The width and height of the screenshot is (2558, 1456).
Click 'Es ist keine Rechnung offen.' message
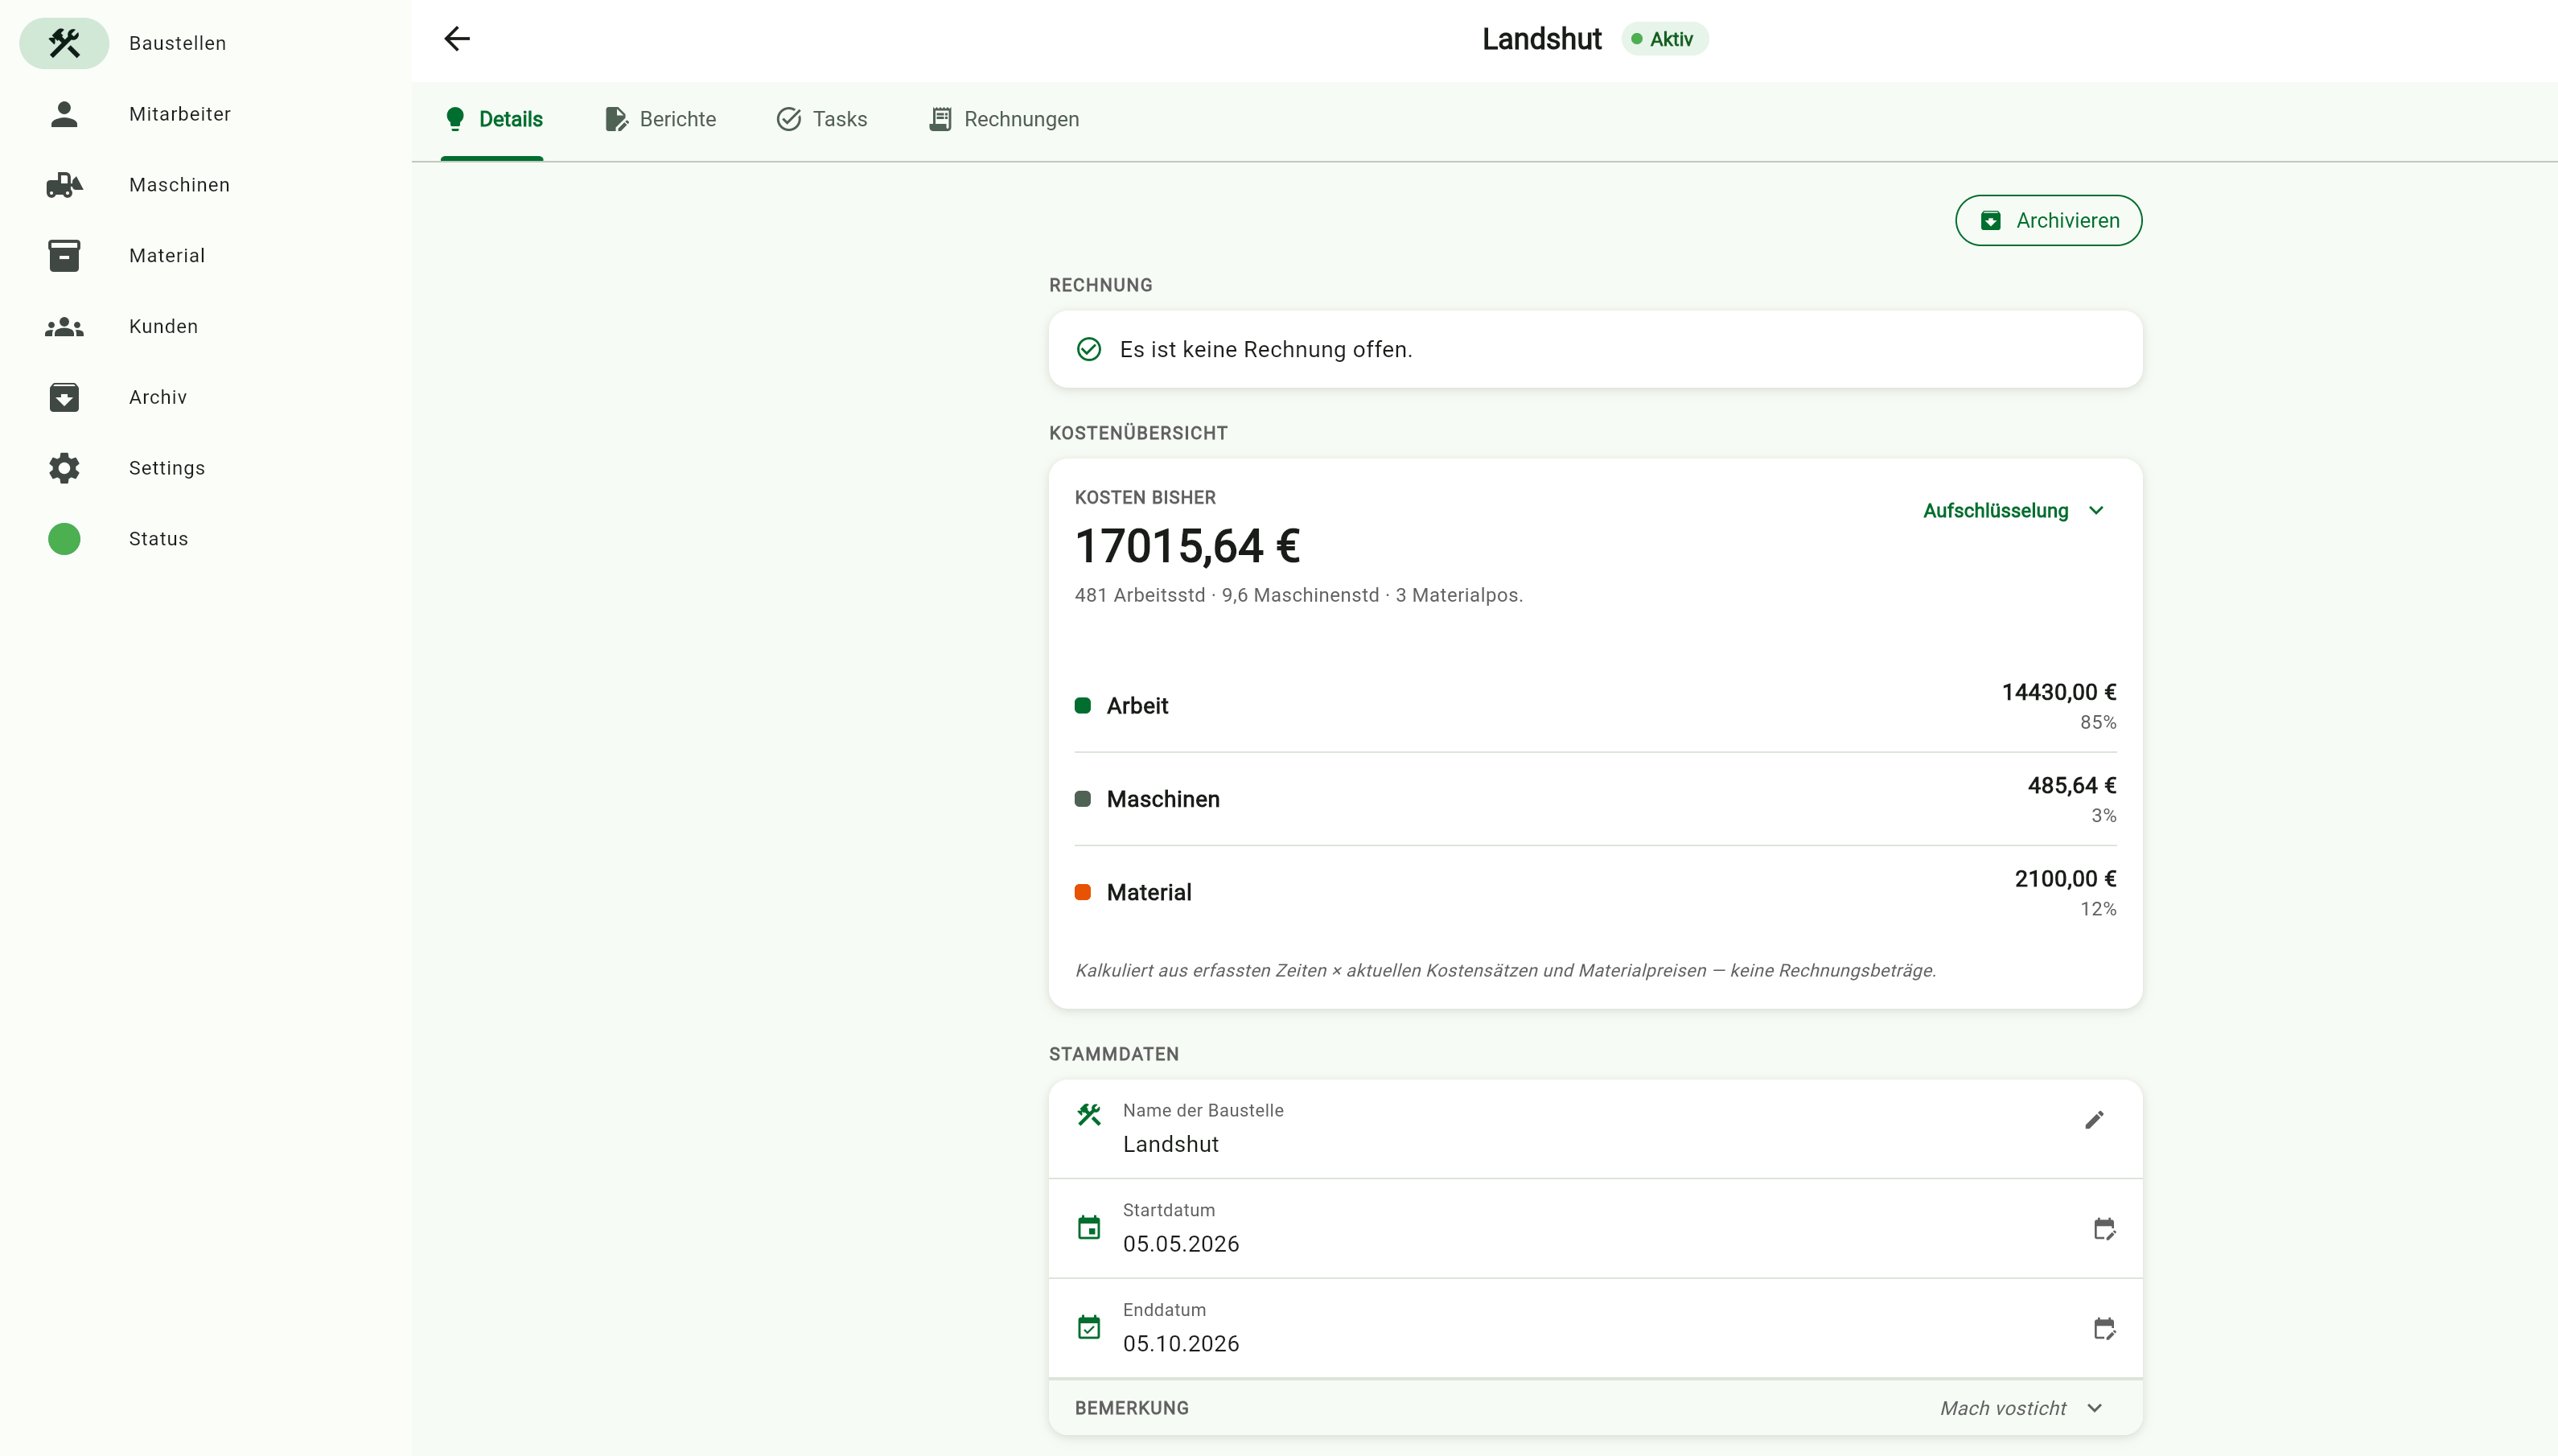1265,349
